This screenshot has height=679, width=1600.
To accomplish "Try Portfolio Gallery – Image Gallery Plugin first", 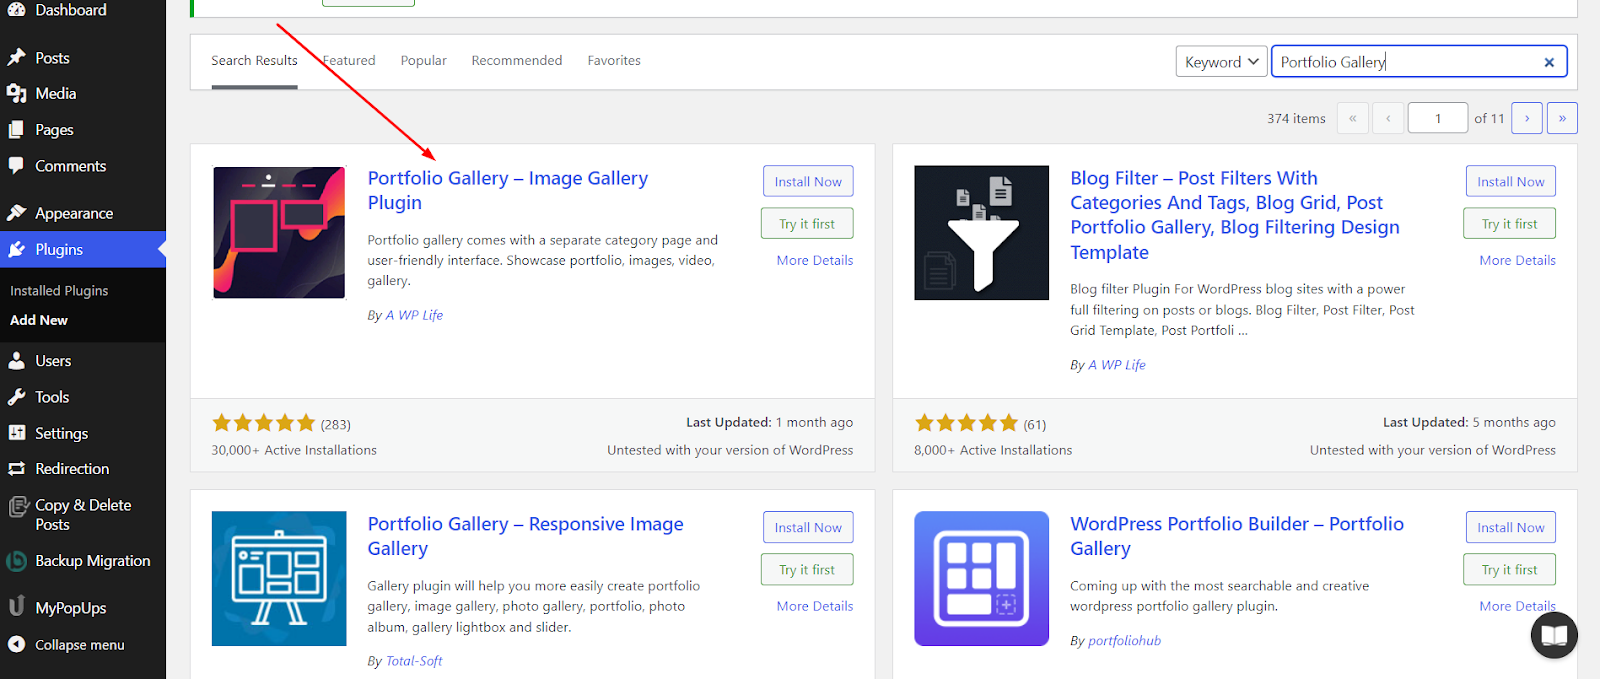I will (x=807, y=224).
